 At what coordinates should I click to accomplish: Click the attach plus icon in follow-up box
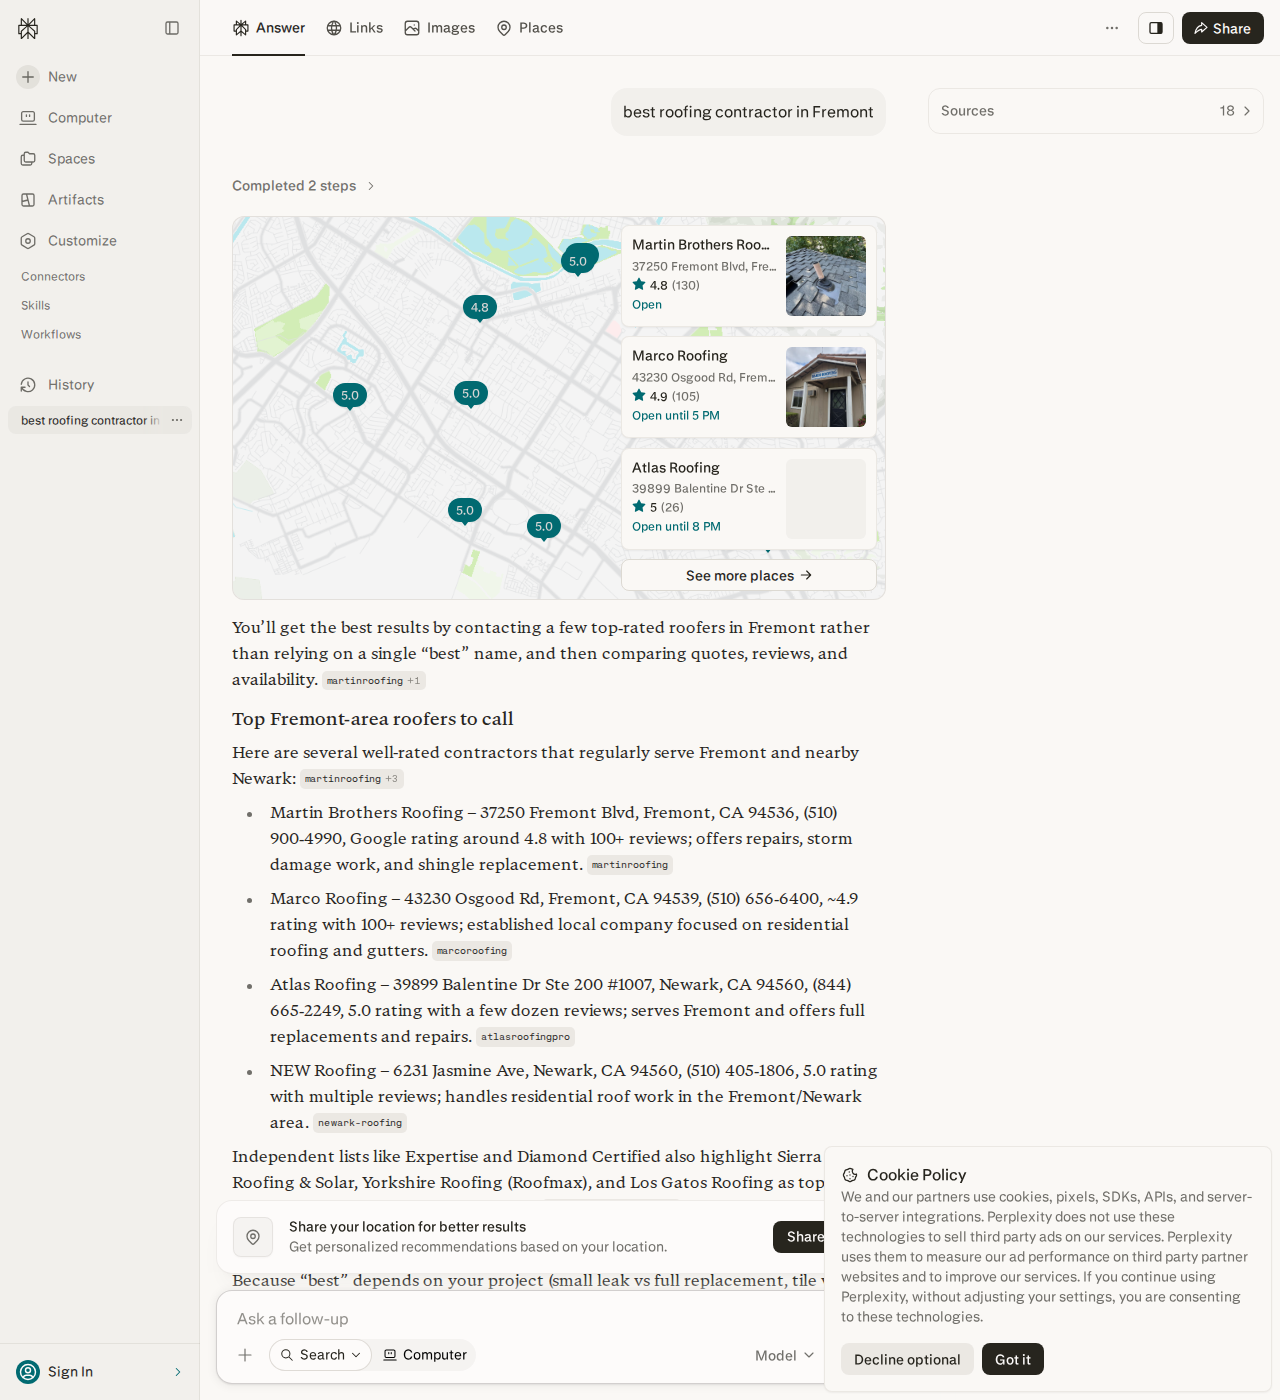[245, 1355]
